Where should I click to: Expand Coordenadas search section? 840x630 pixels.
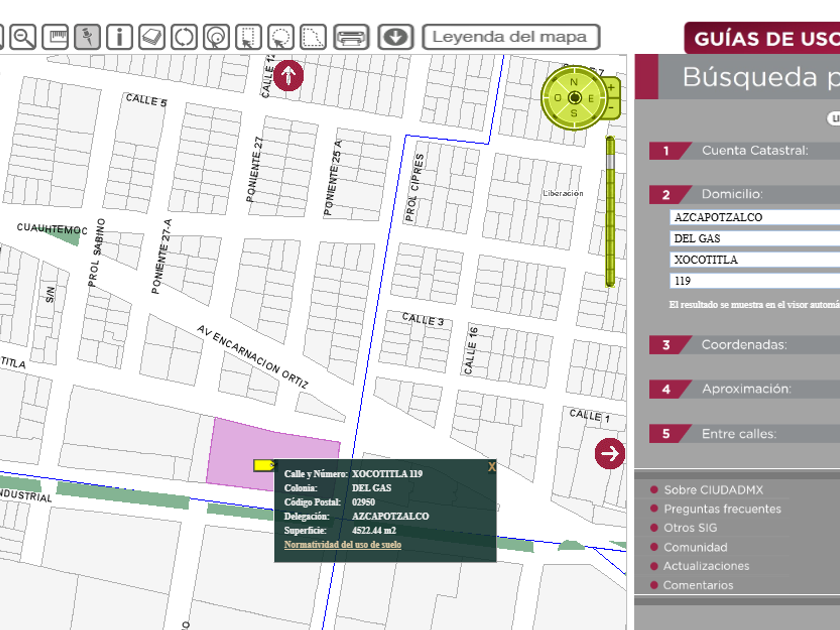pyautogui.click(x=744, y=345)
